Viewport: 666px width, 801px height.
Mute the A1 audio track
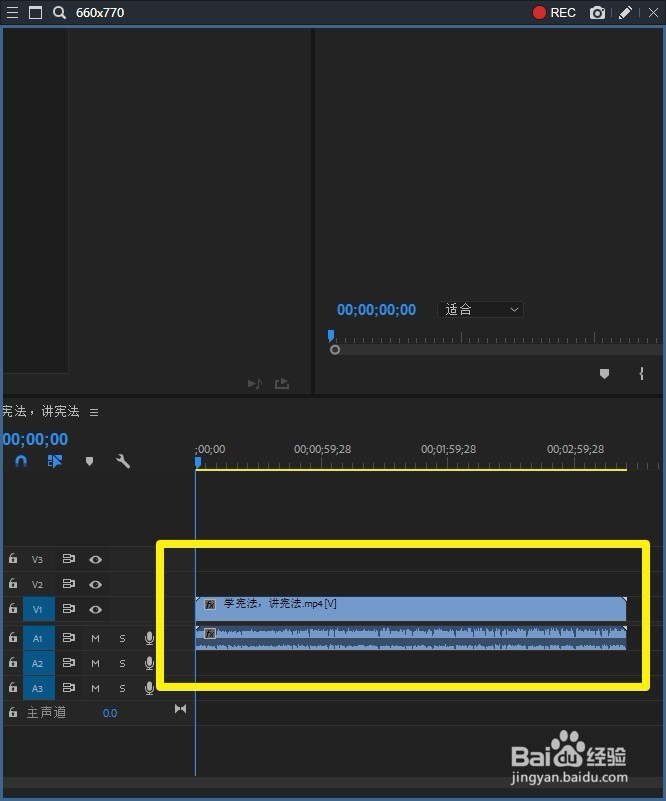[x=96, y=638]
